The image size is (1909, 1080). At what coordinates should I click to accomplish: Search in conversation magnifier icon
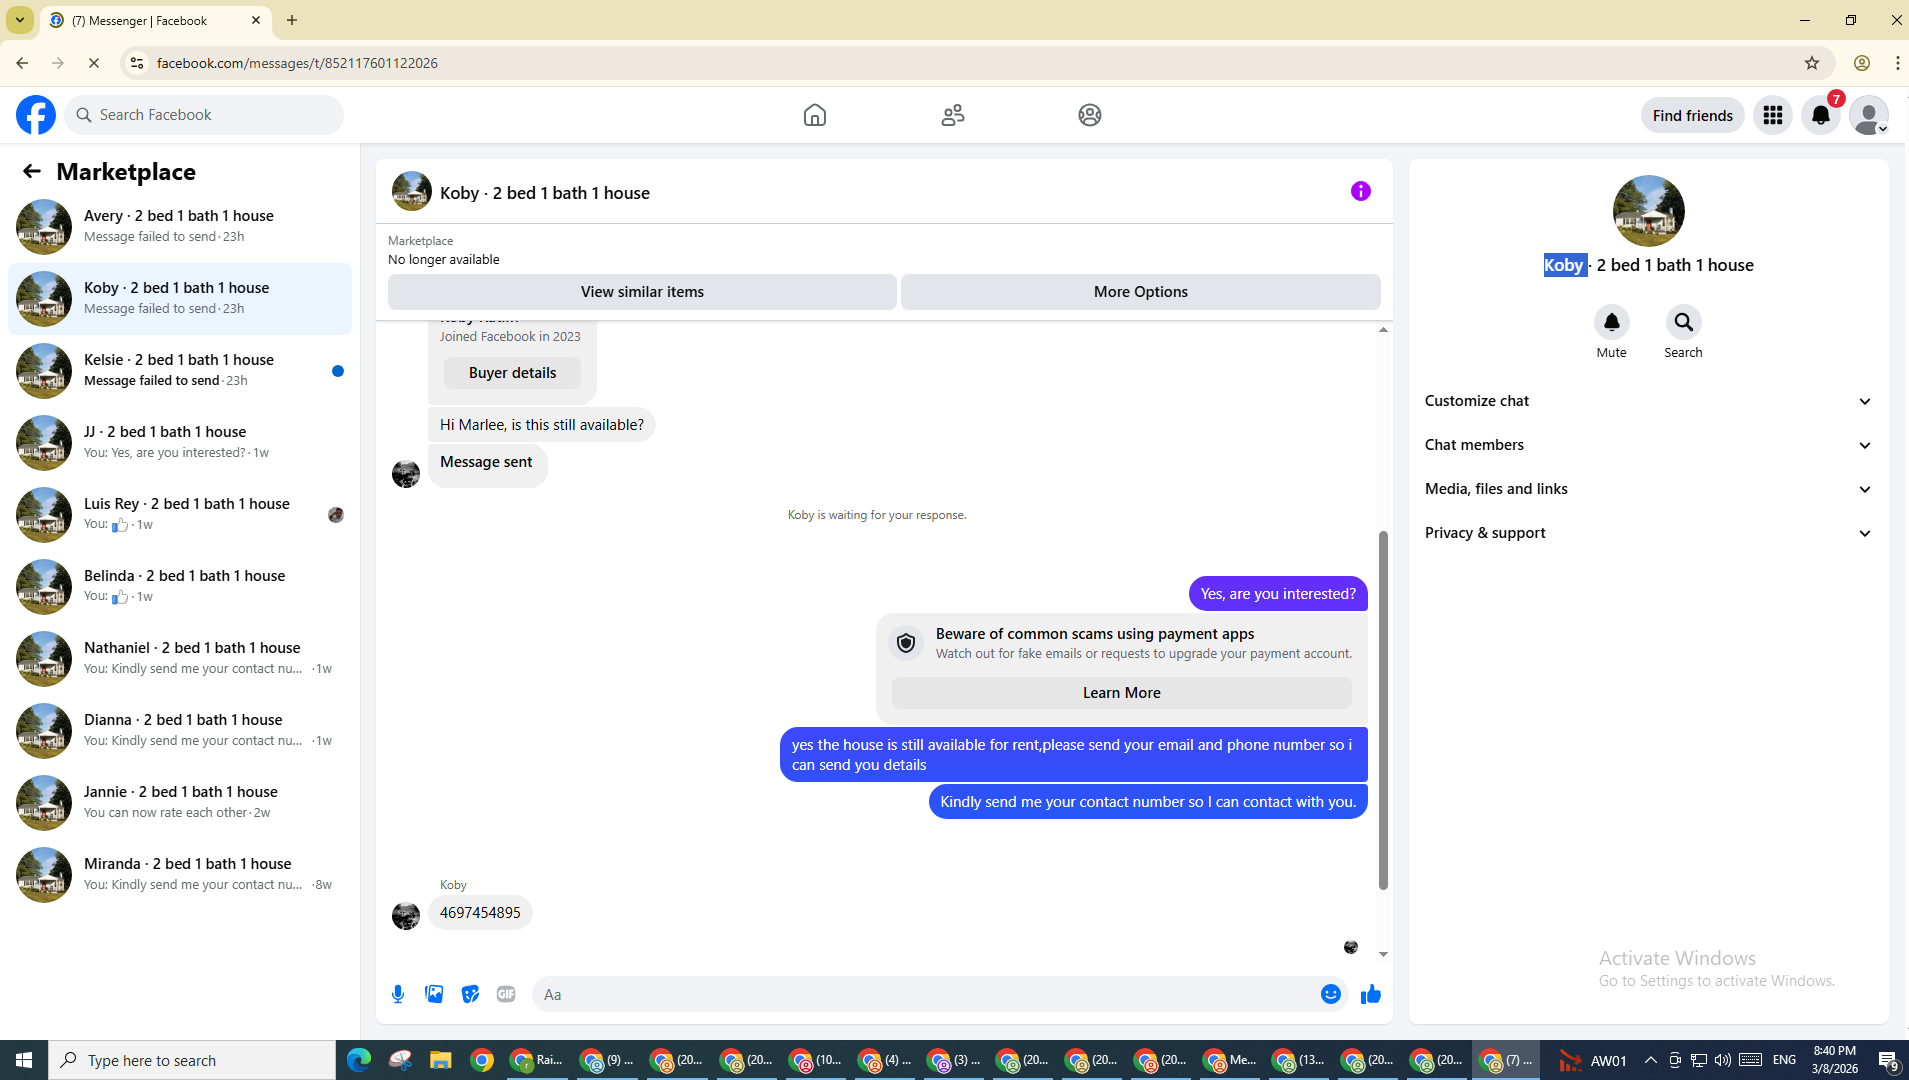click(1684, 322)
